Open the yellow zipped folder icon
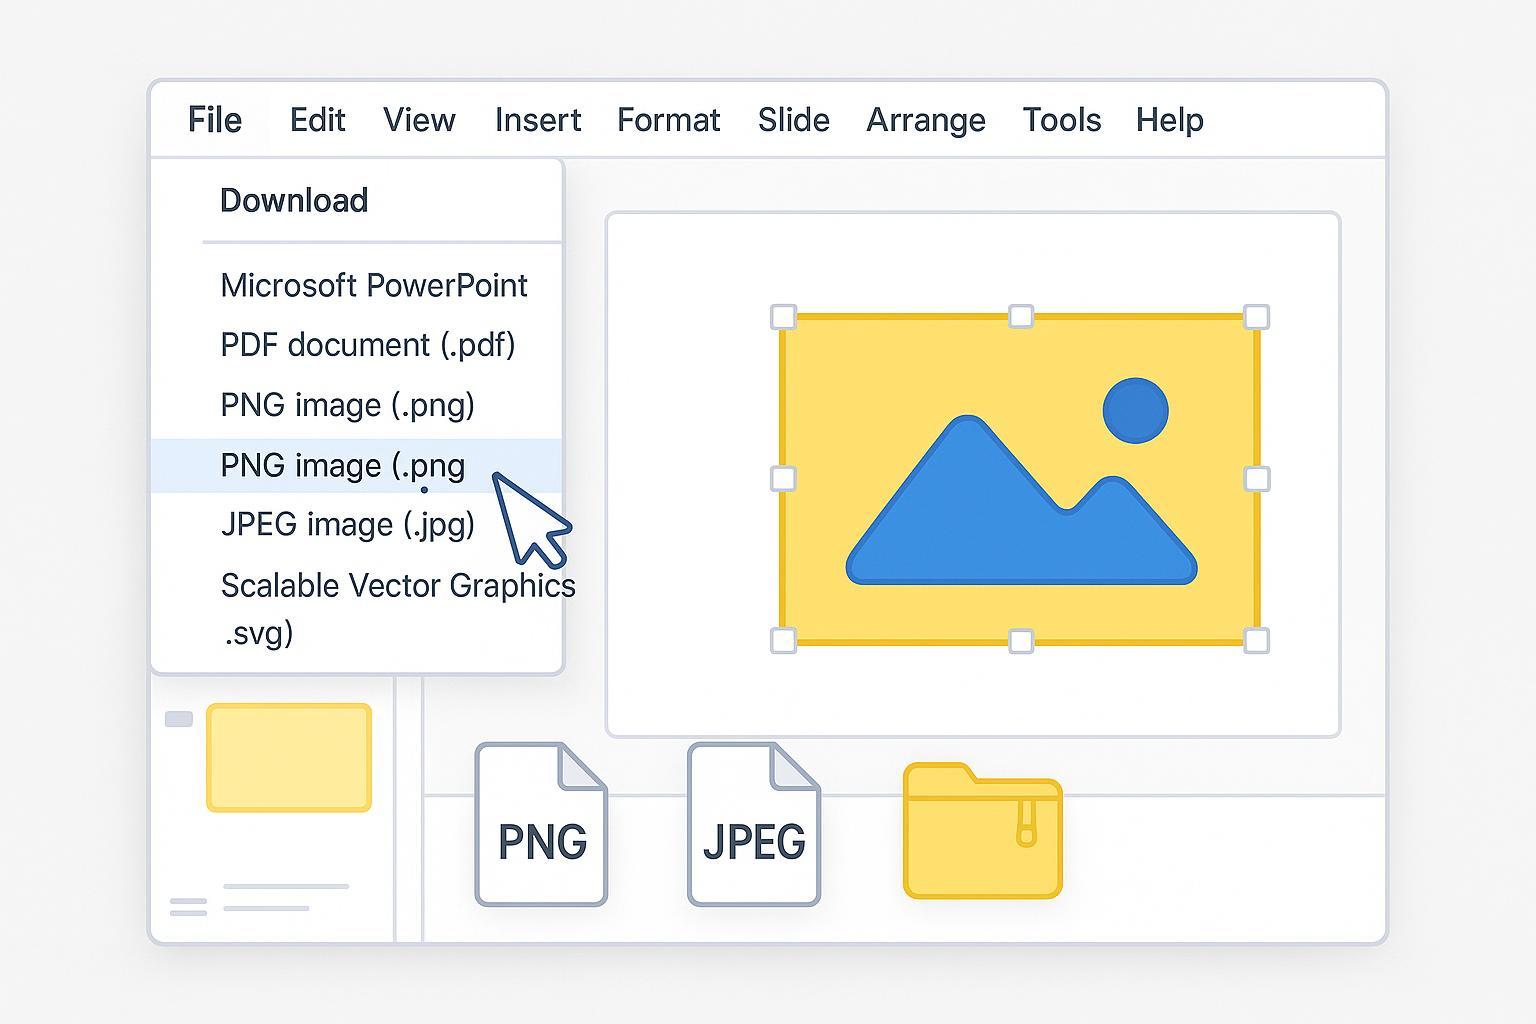 (x=982, y=831)
